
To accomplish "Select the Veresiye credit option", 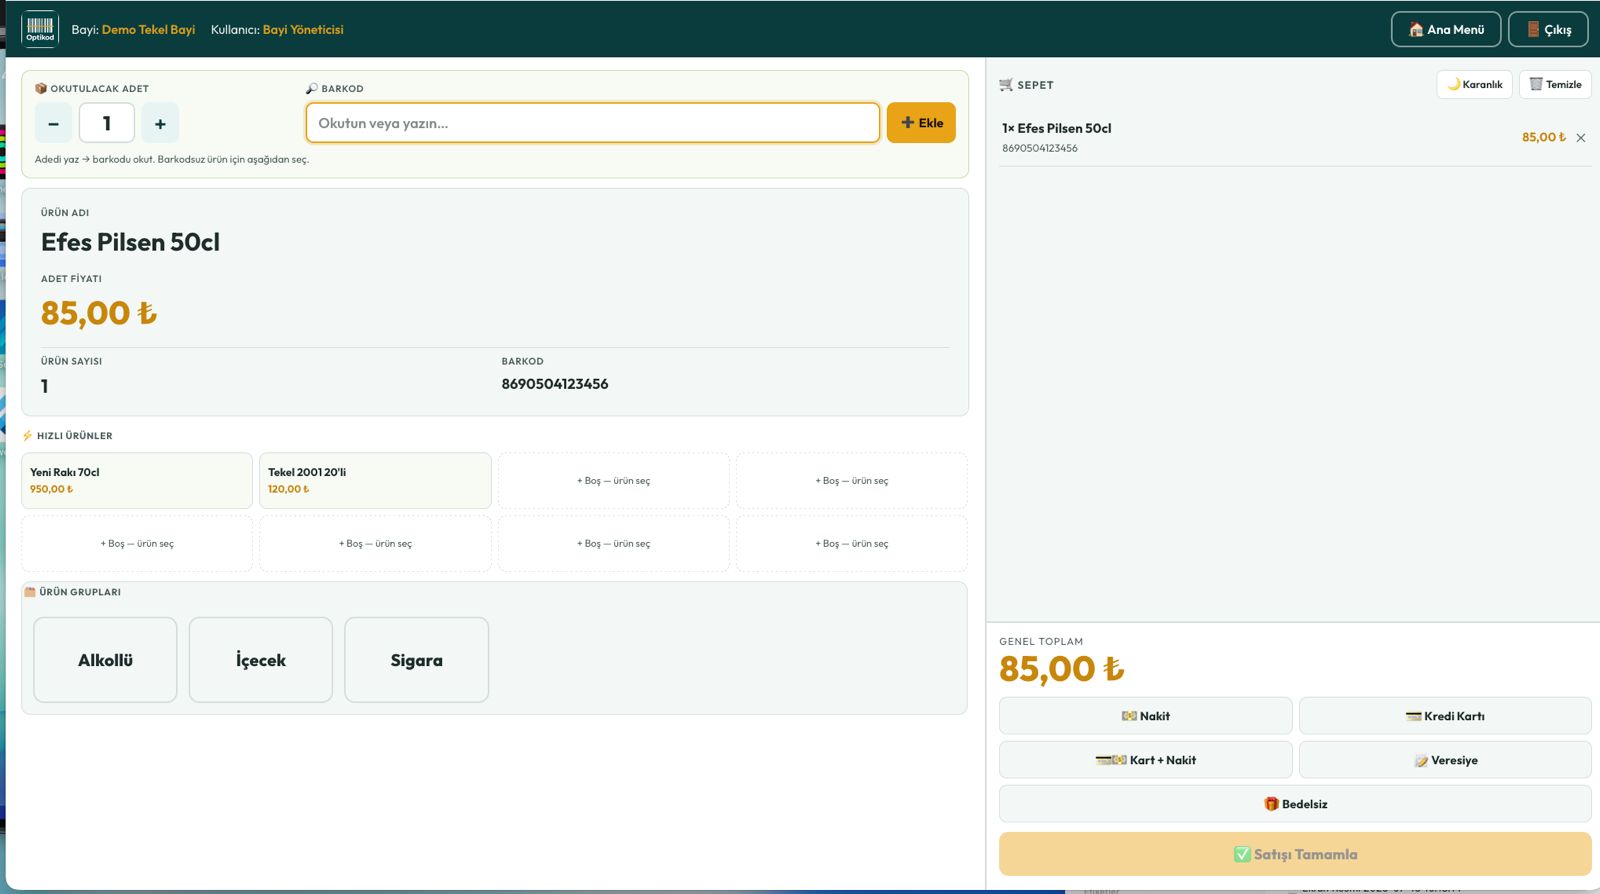I will pyautogui.click(x=1445, y=760).
